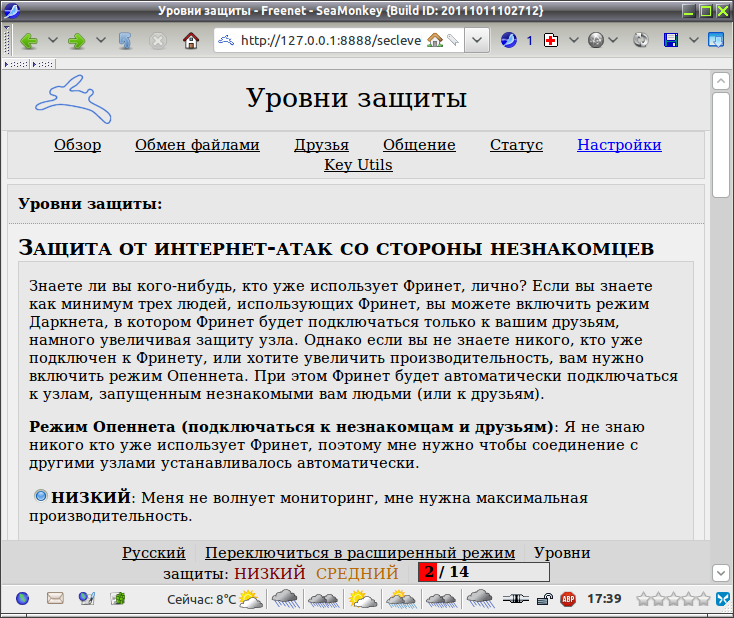Open the Home page button
Image resolution: width=734 pixels, height=618 pixels.
pos(191,41)
